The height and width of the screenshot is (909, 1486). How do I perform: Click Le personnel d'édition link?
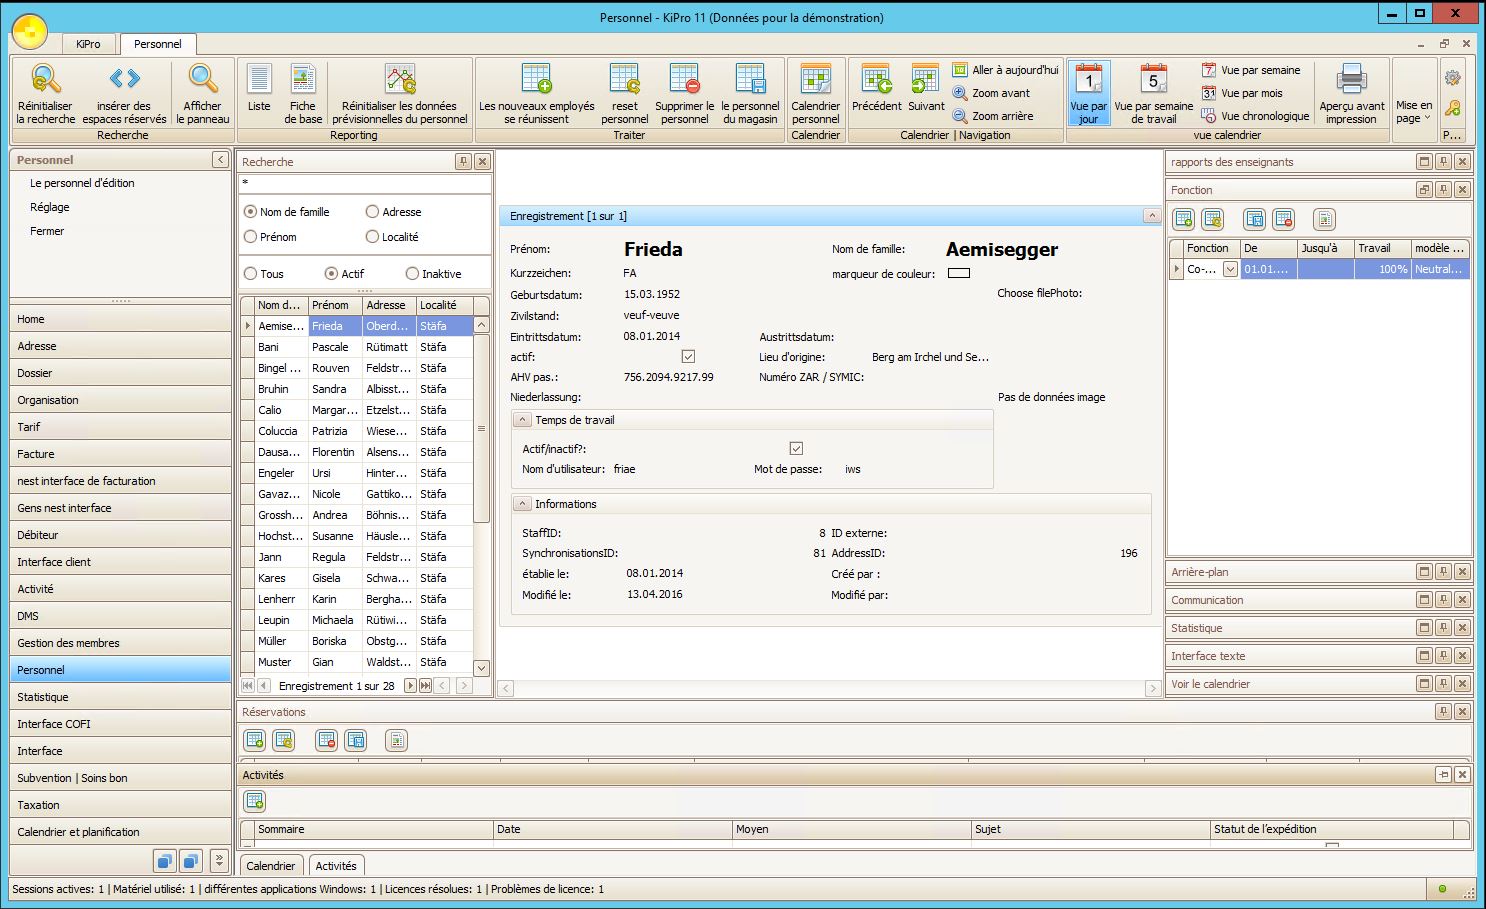pyautogui.click(x=82, y=183)
